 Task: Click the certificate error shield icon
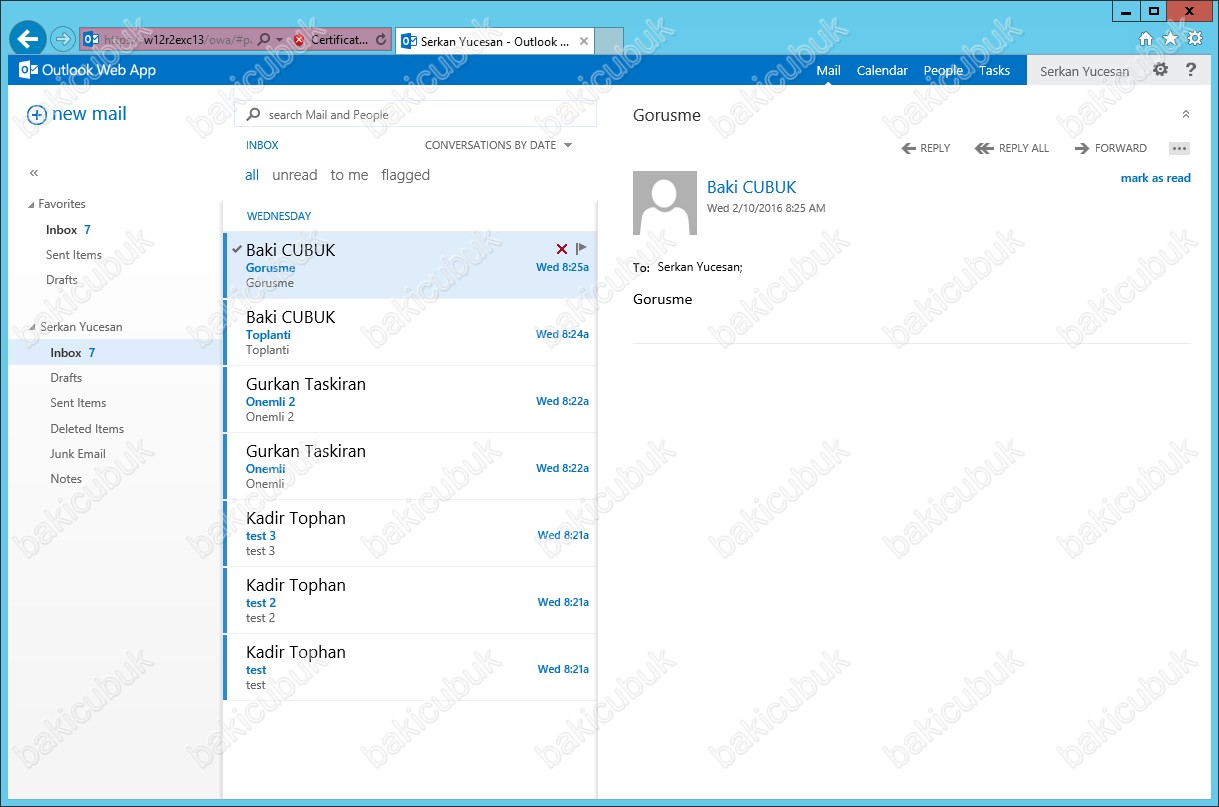tap(298, 40)
